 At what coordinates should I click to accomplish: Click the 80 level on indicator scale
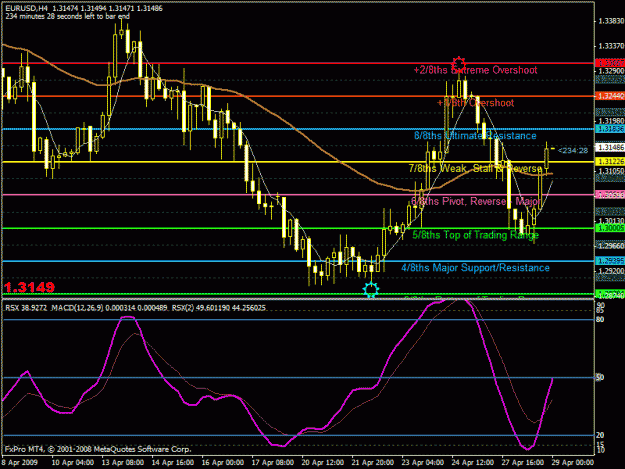pos(600,320)
